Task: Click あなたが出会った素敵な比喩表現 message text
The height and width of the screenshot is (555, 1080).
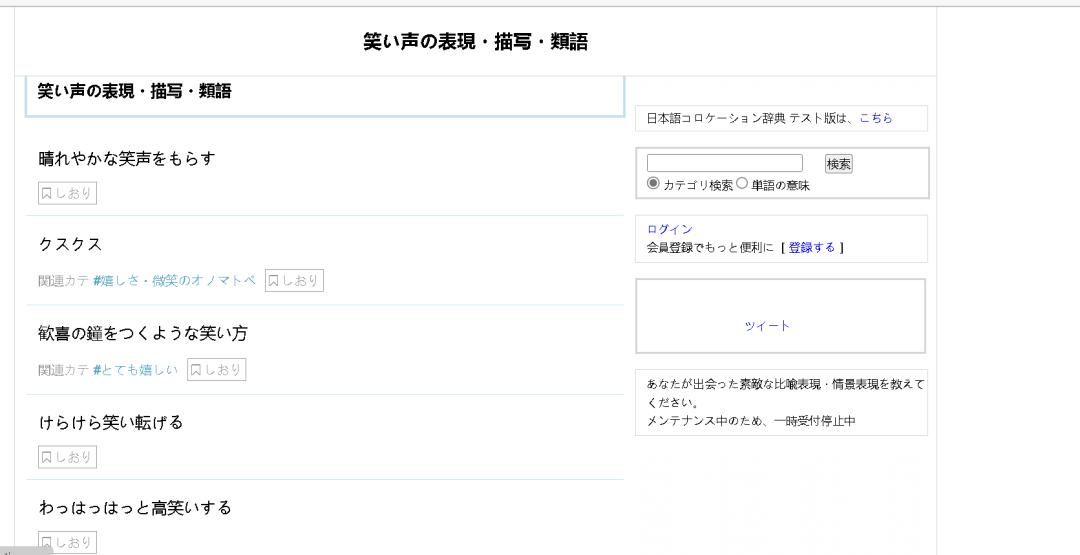Action: click(785, 393)
